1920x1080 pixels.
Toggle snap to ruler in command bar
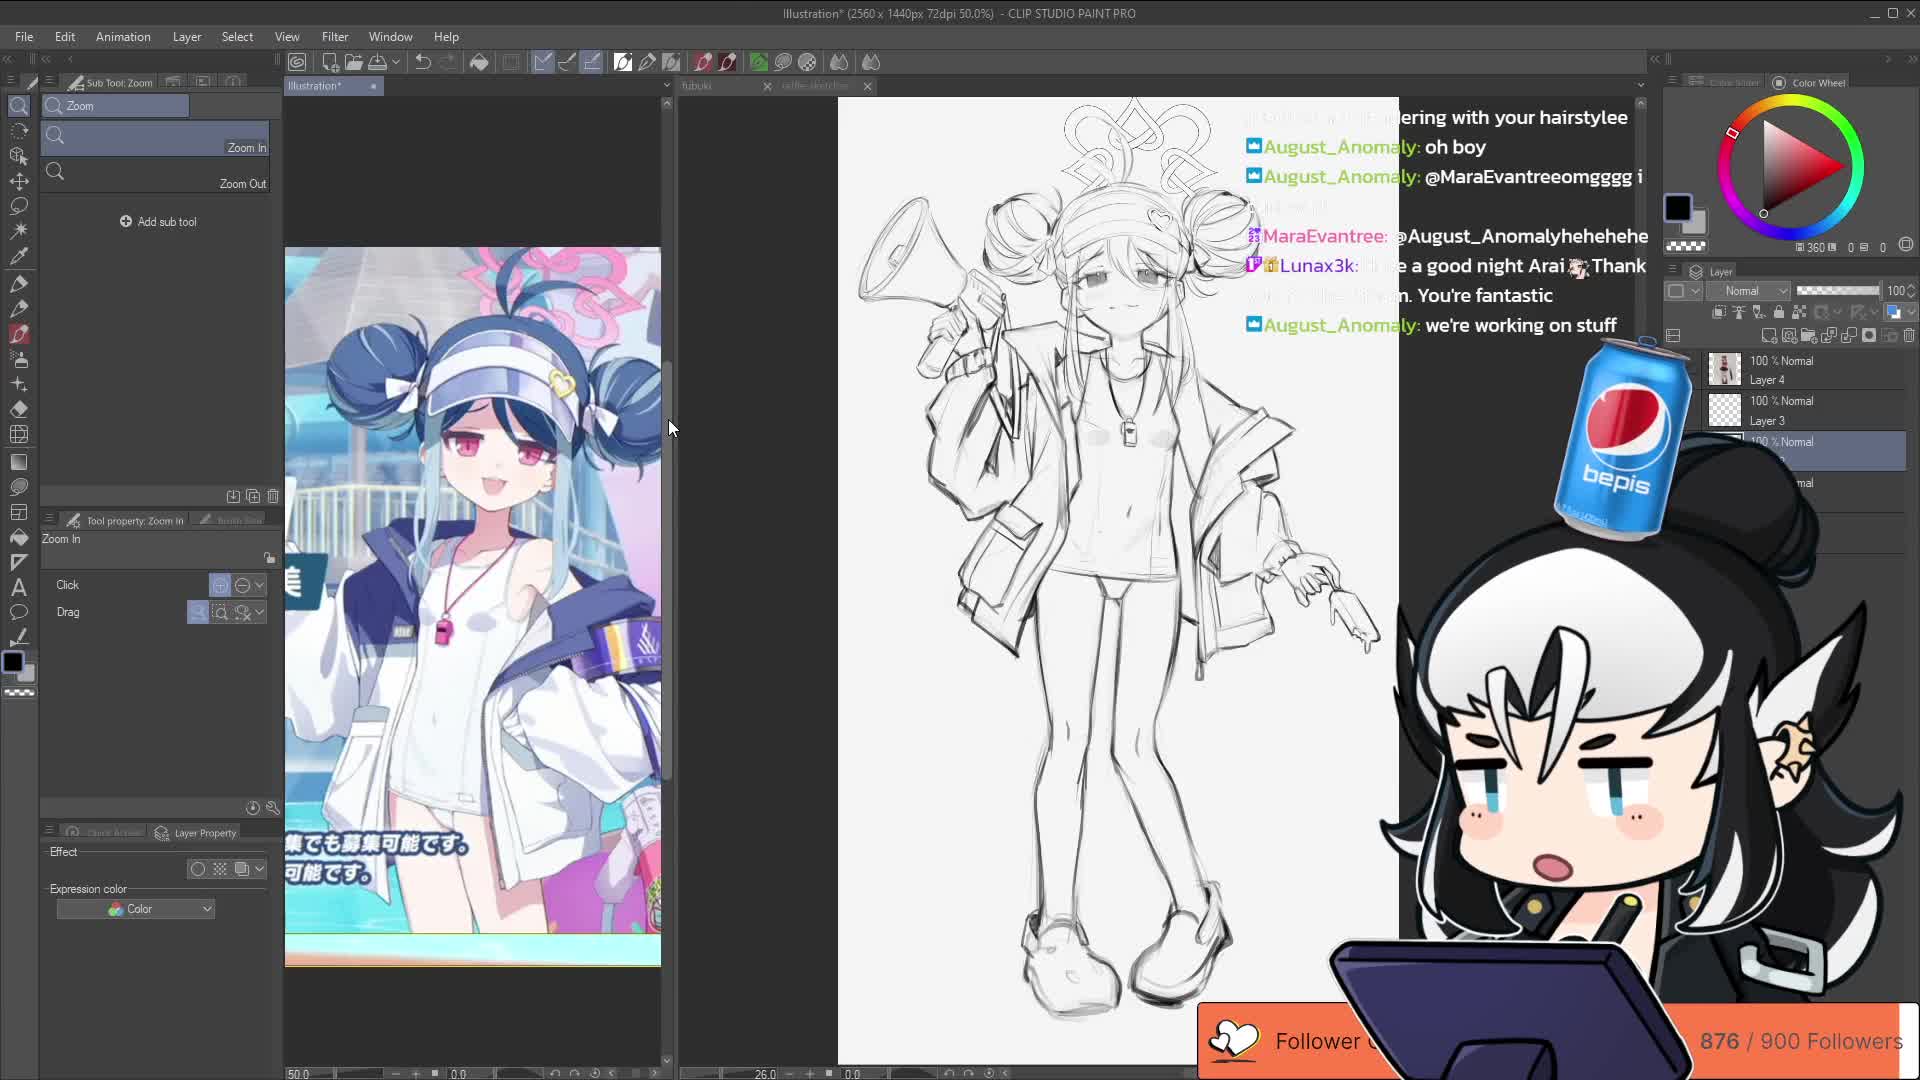(x=543, y=62)
